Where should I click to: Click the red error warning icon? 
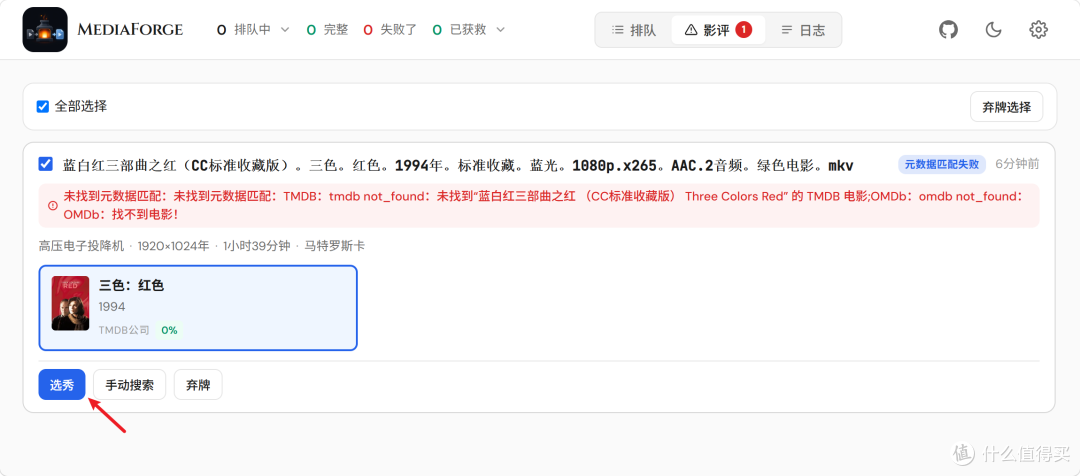52,205
